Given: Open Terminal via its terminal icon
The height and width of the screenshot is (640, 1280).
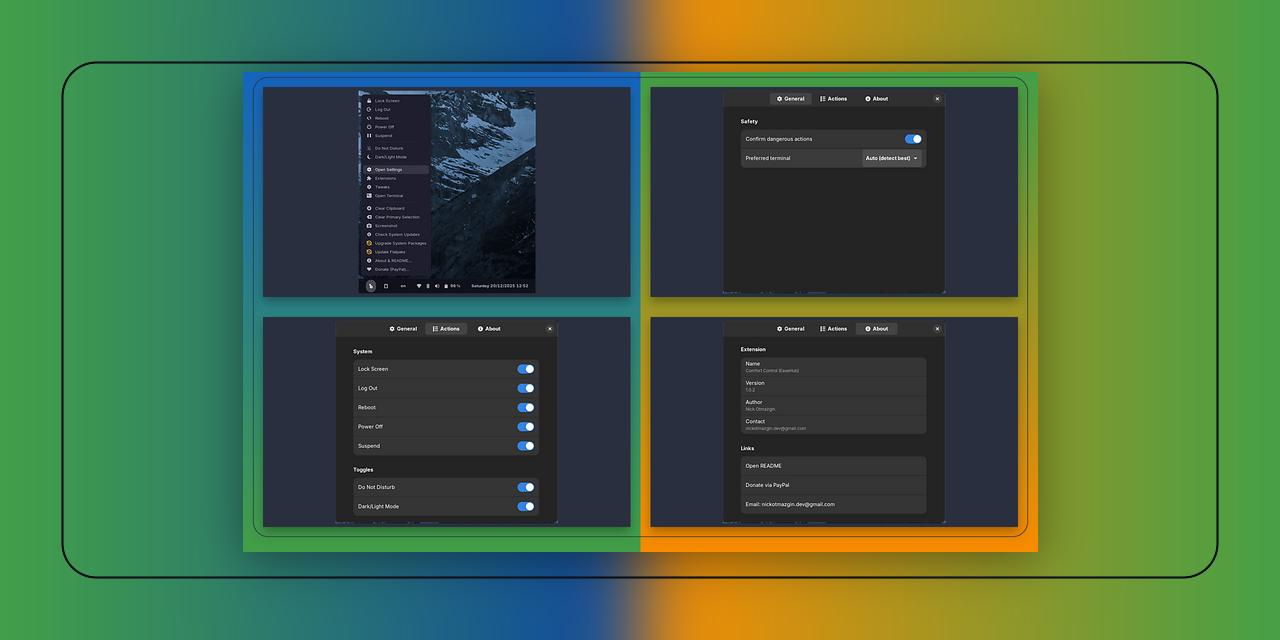Looking at the screenshot, I should pyautogui.click(x=369, y=195).
